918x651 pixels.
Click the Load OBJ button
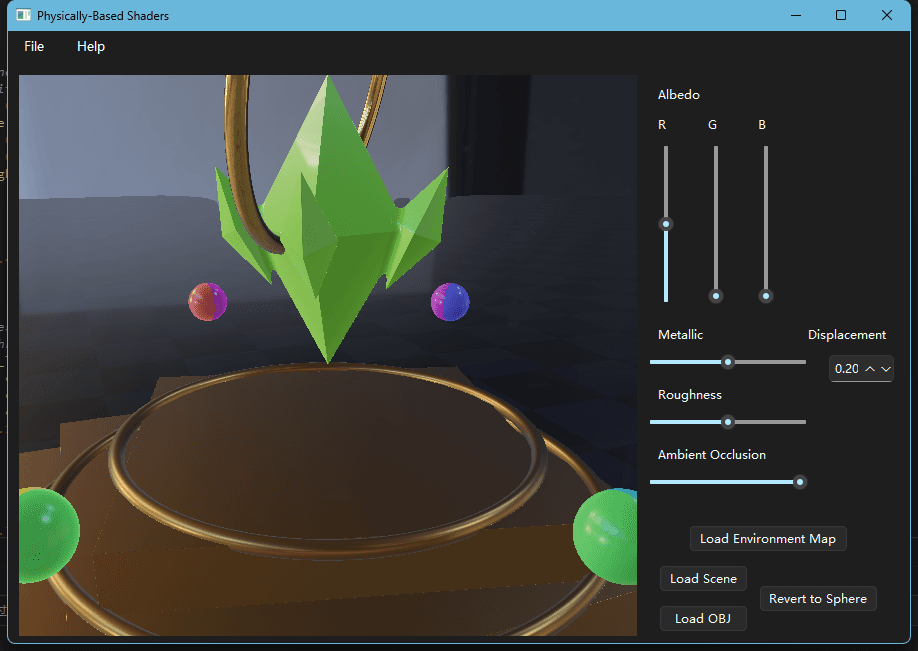click(x=703, y=618)
